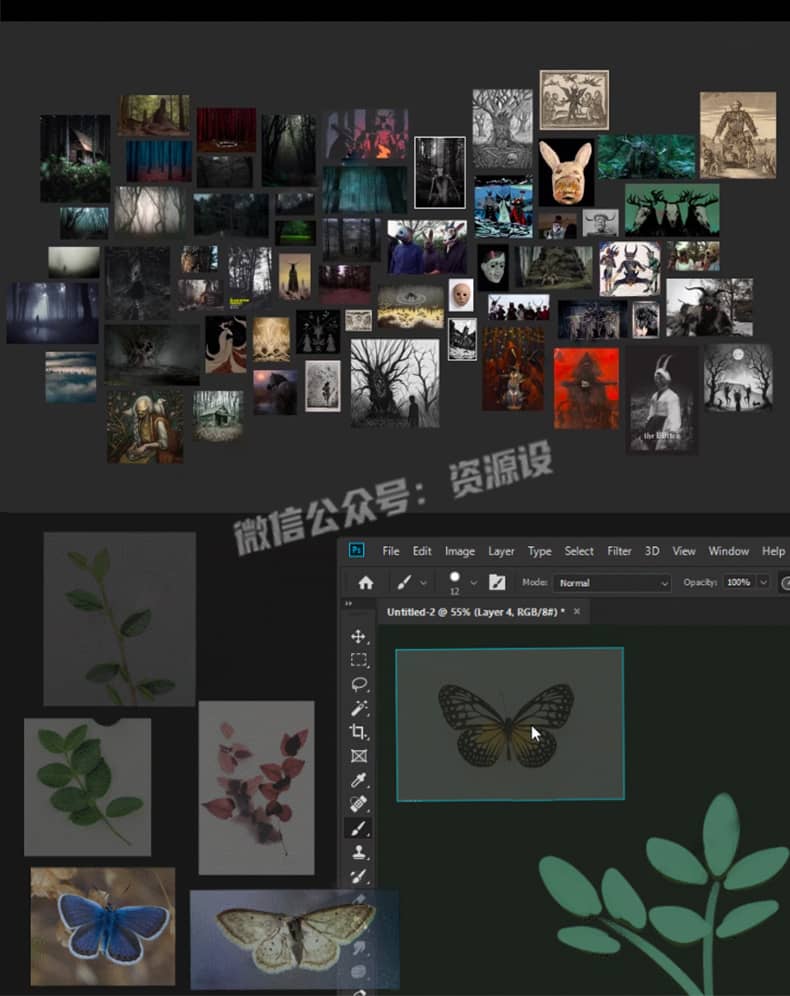Click the Photoshop Ps logo icon
This screenshot has width=790, height=996.
point(357,550)
